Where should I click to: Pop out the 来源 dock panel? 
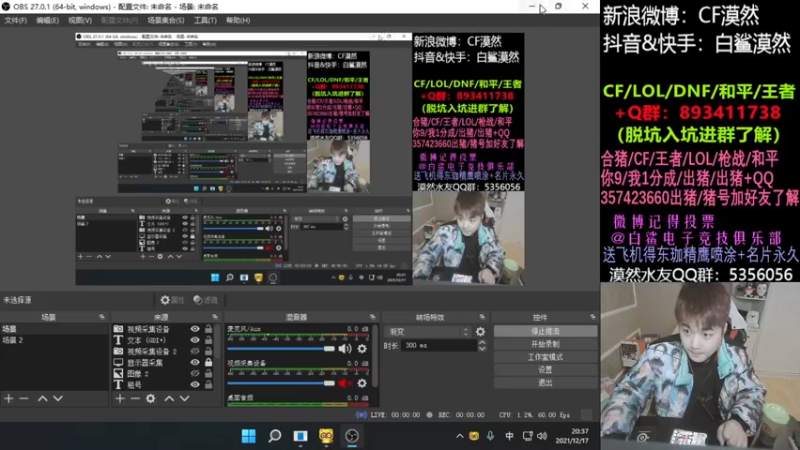coord(214,317)
